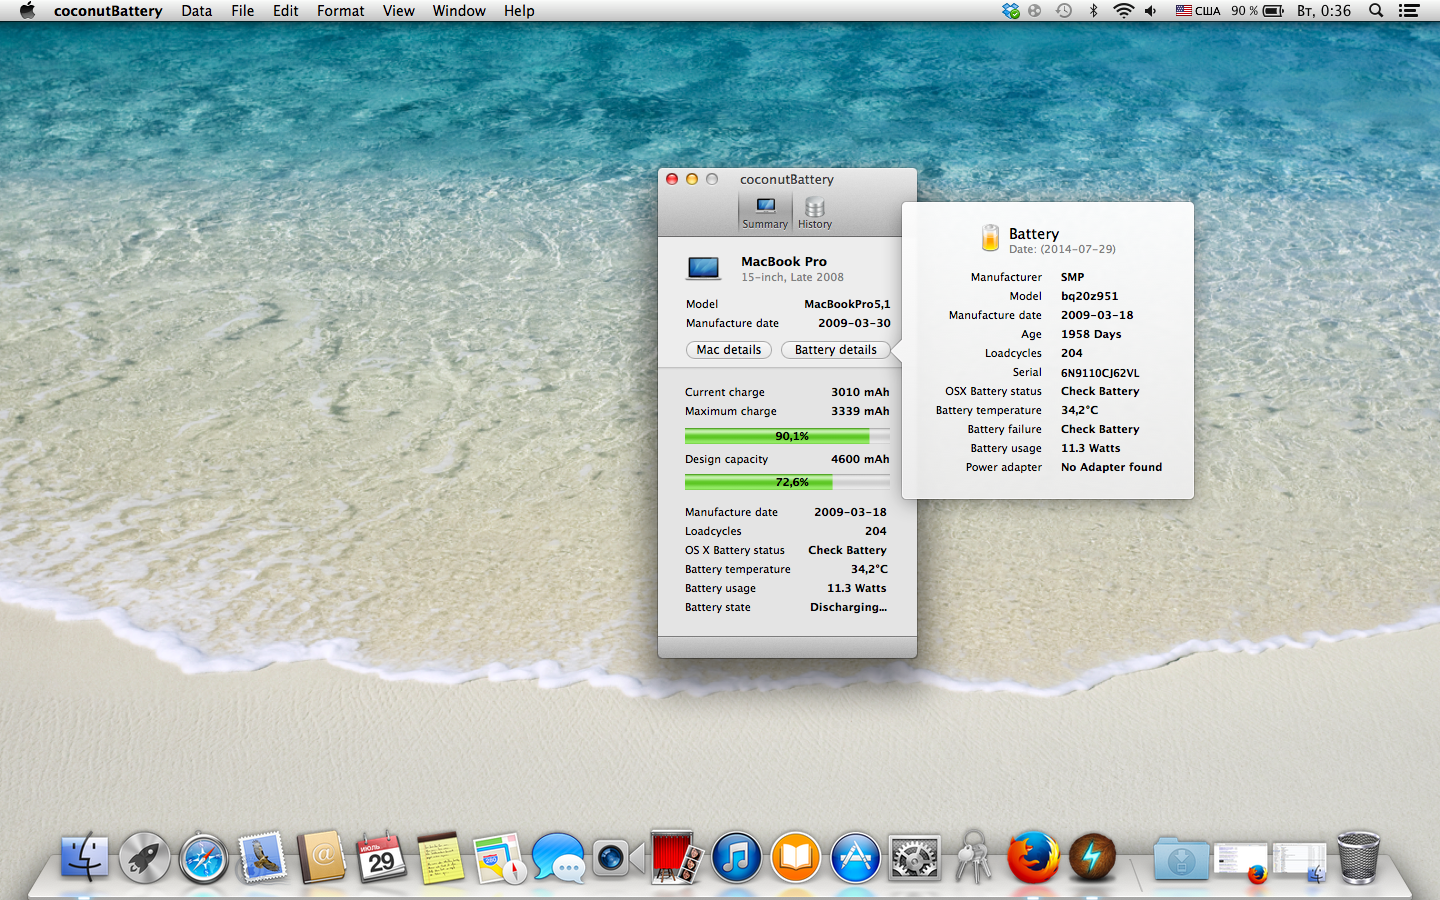
Task: Open iBooks orange book in Dock
Action: (795, 857)
